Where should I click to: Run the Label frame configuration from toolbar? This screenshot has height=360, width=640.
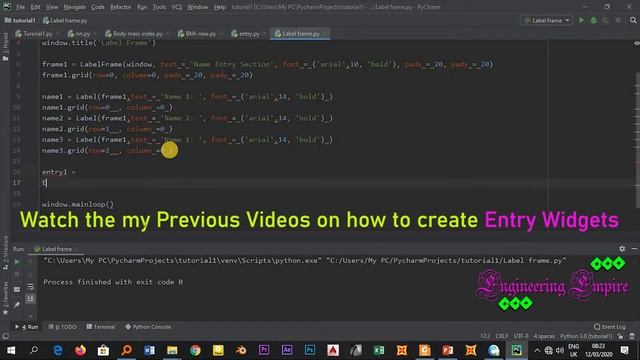(581, 20)
